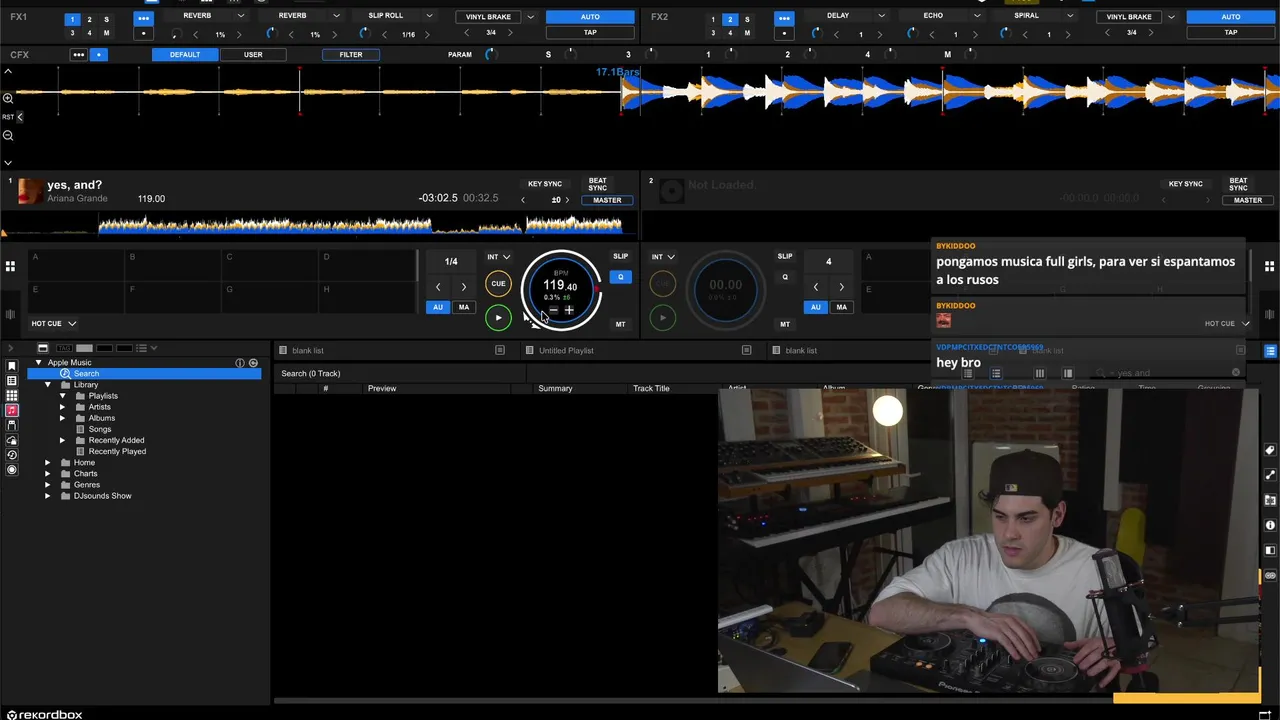Click the sign-out arrow icon beside Apple Music
The height and width of the screenshot is (720, 1280).
(253, 362)
